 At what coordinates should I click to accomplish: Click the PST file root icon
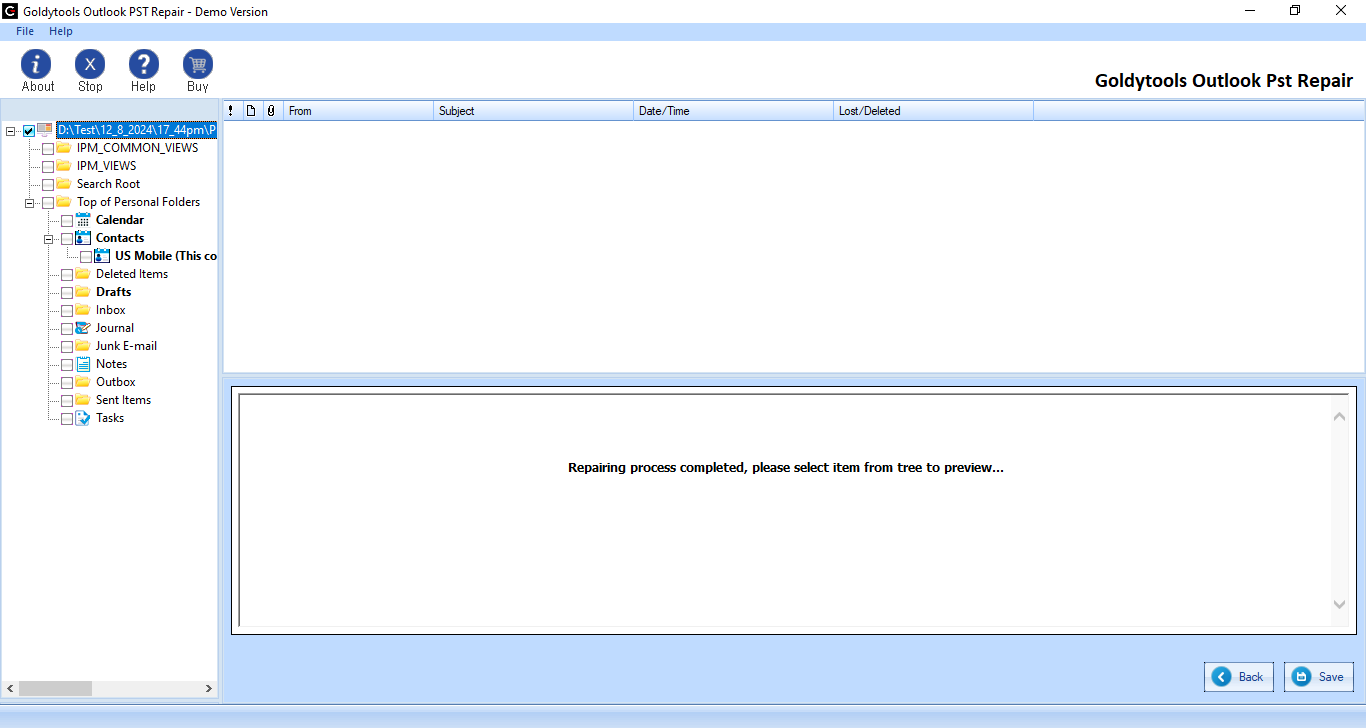(45, 130)
